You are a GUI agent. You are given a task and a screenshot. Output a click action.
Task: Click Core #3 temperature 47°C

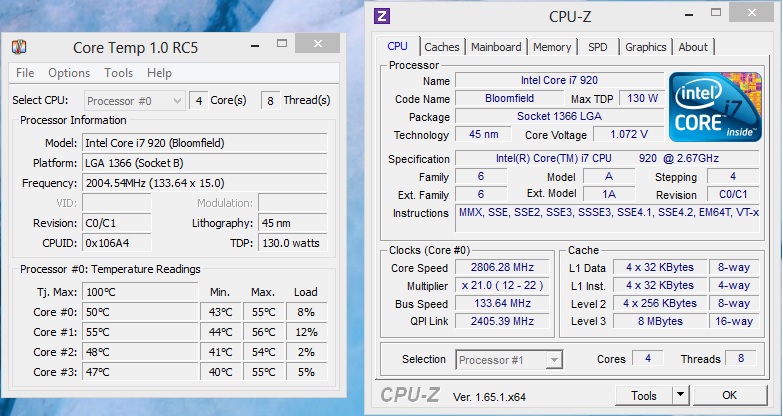click(140, 372)
